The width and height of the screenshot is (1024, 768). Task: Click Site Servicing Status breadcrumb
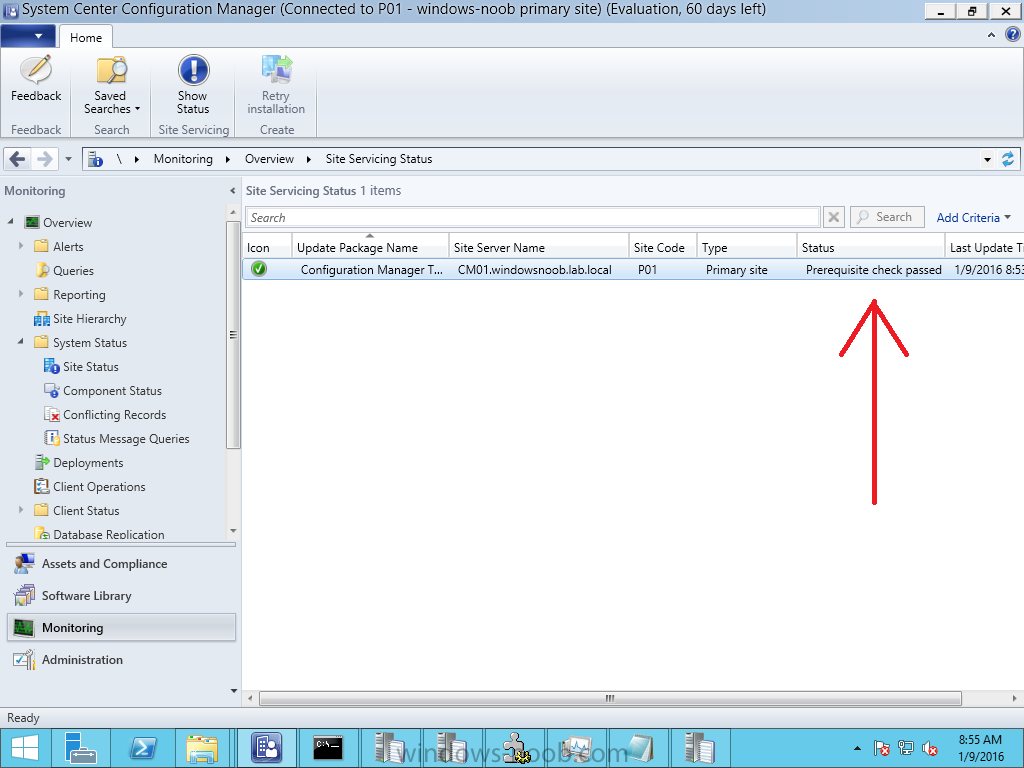pos(379,159)
